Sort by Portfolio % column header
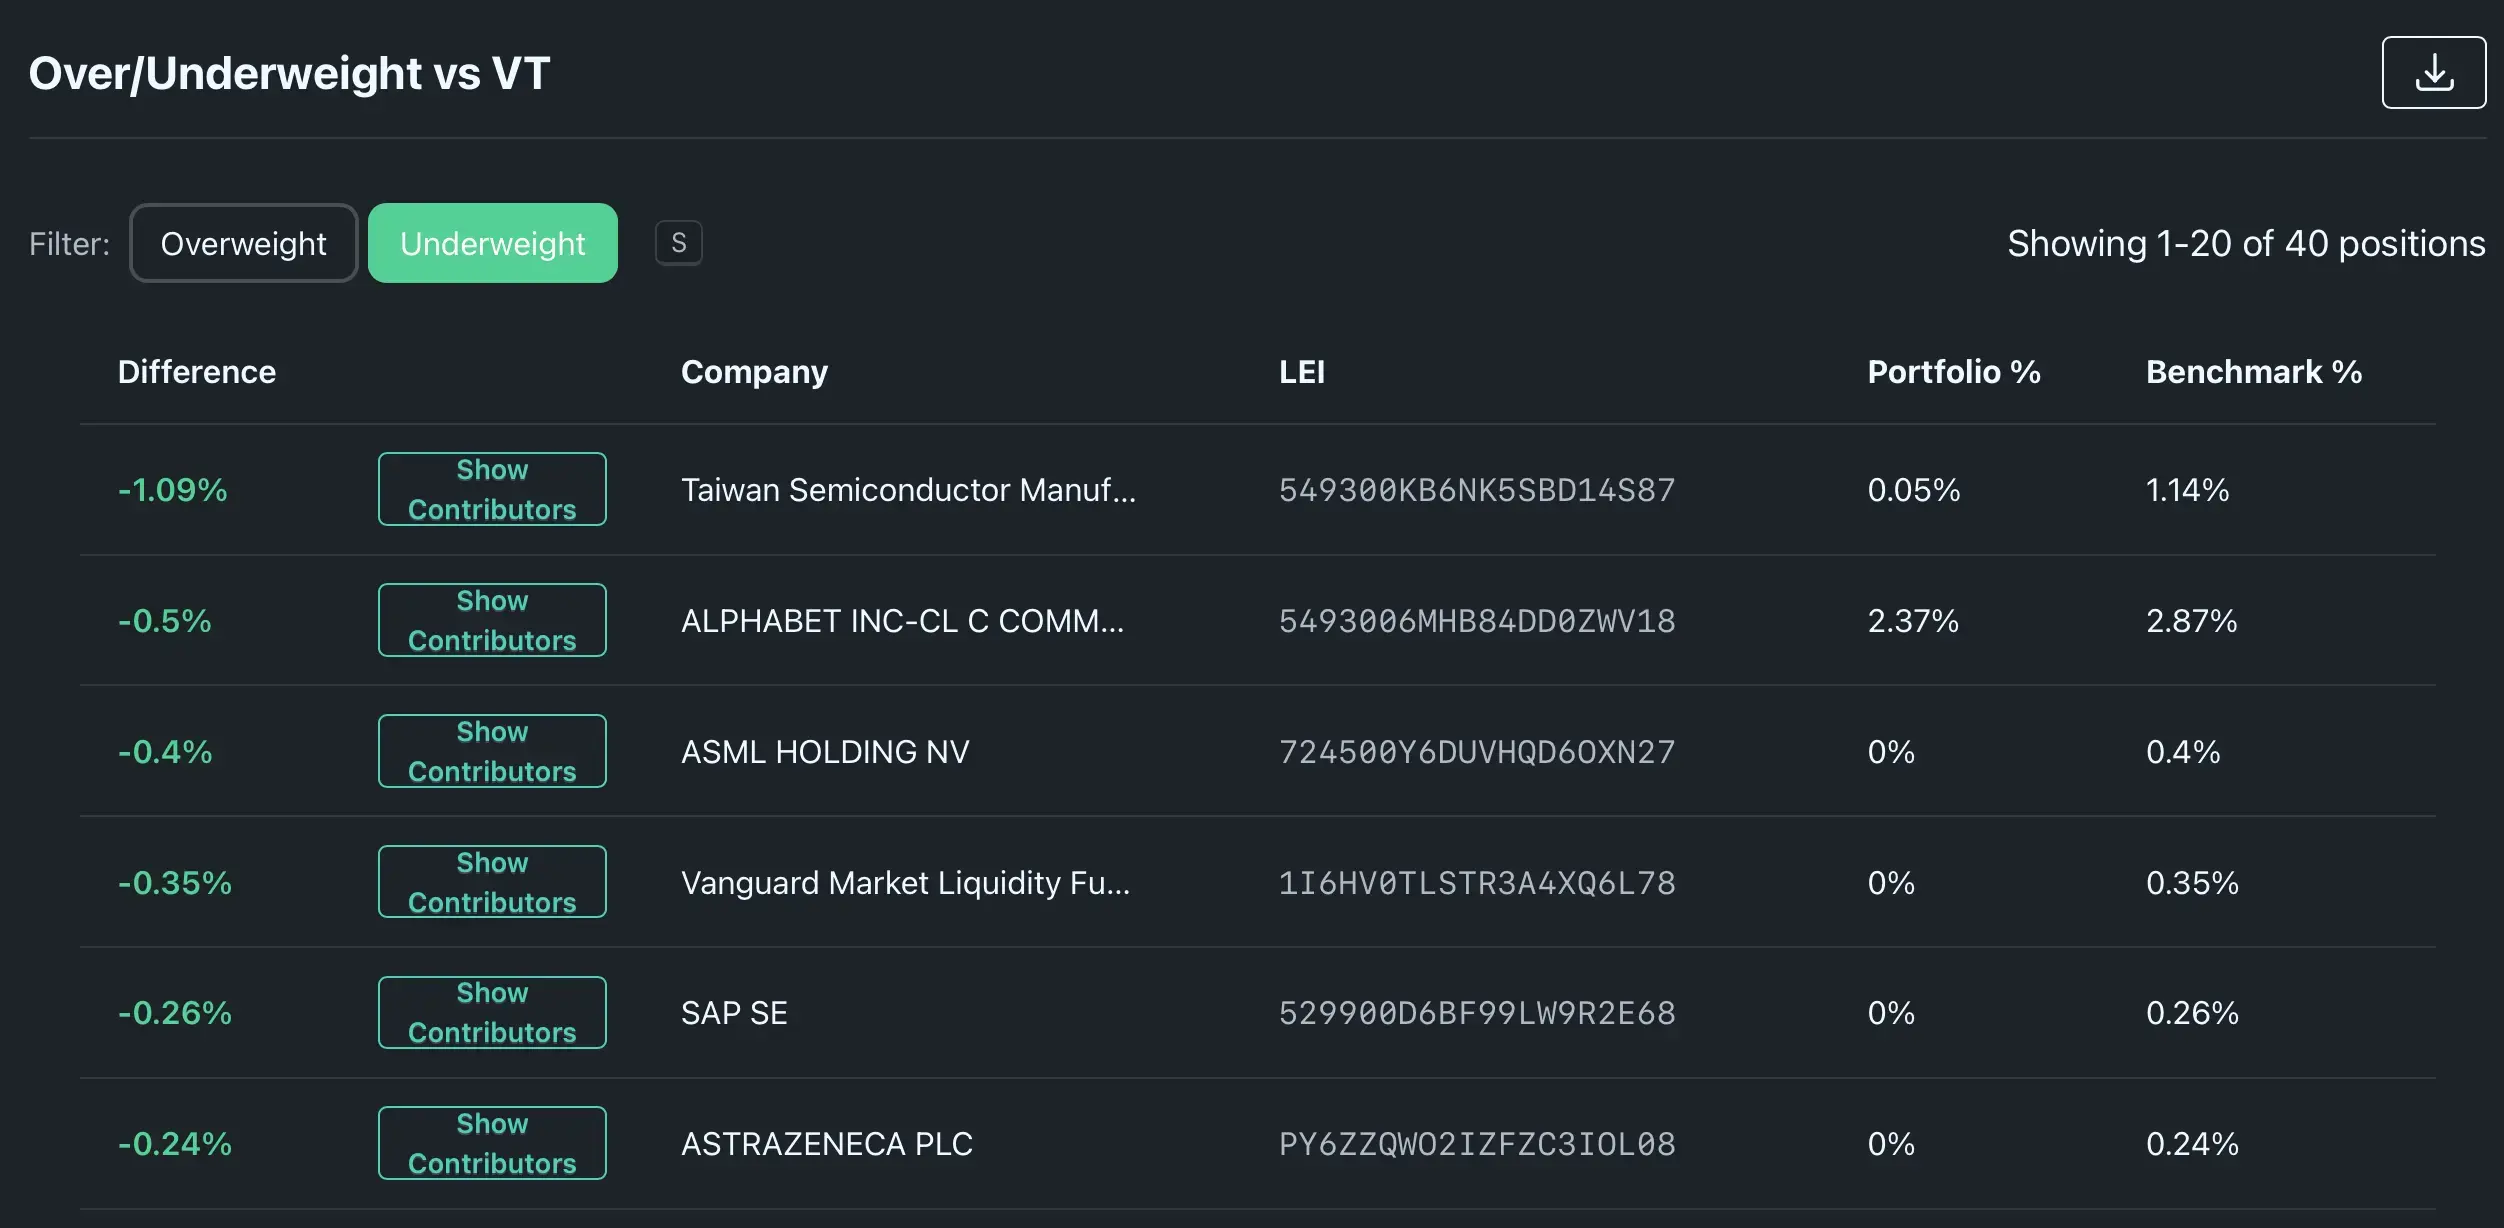 [x=1953, y=372]
